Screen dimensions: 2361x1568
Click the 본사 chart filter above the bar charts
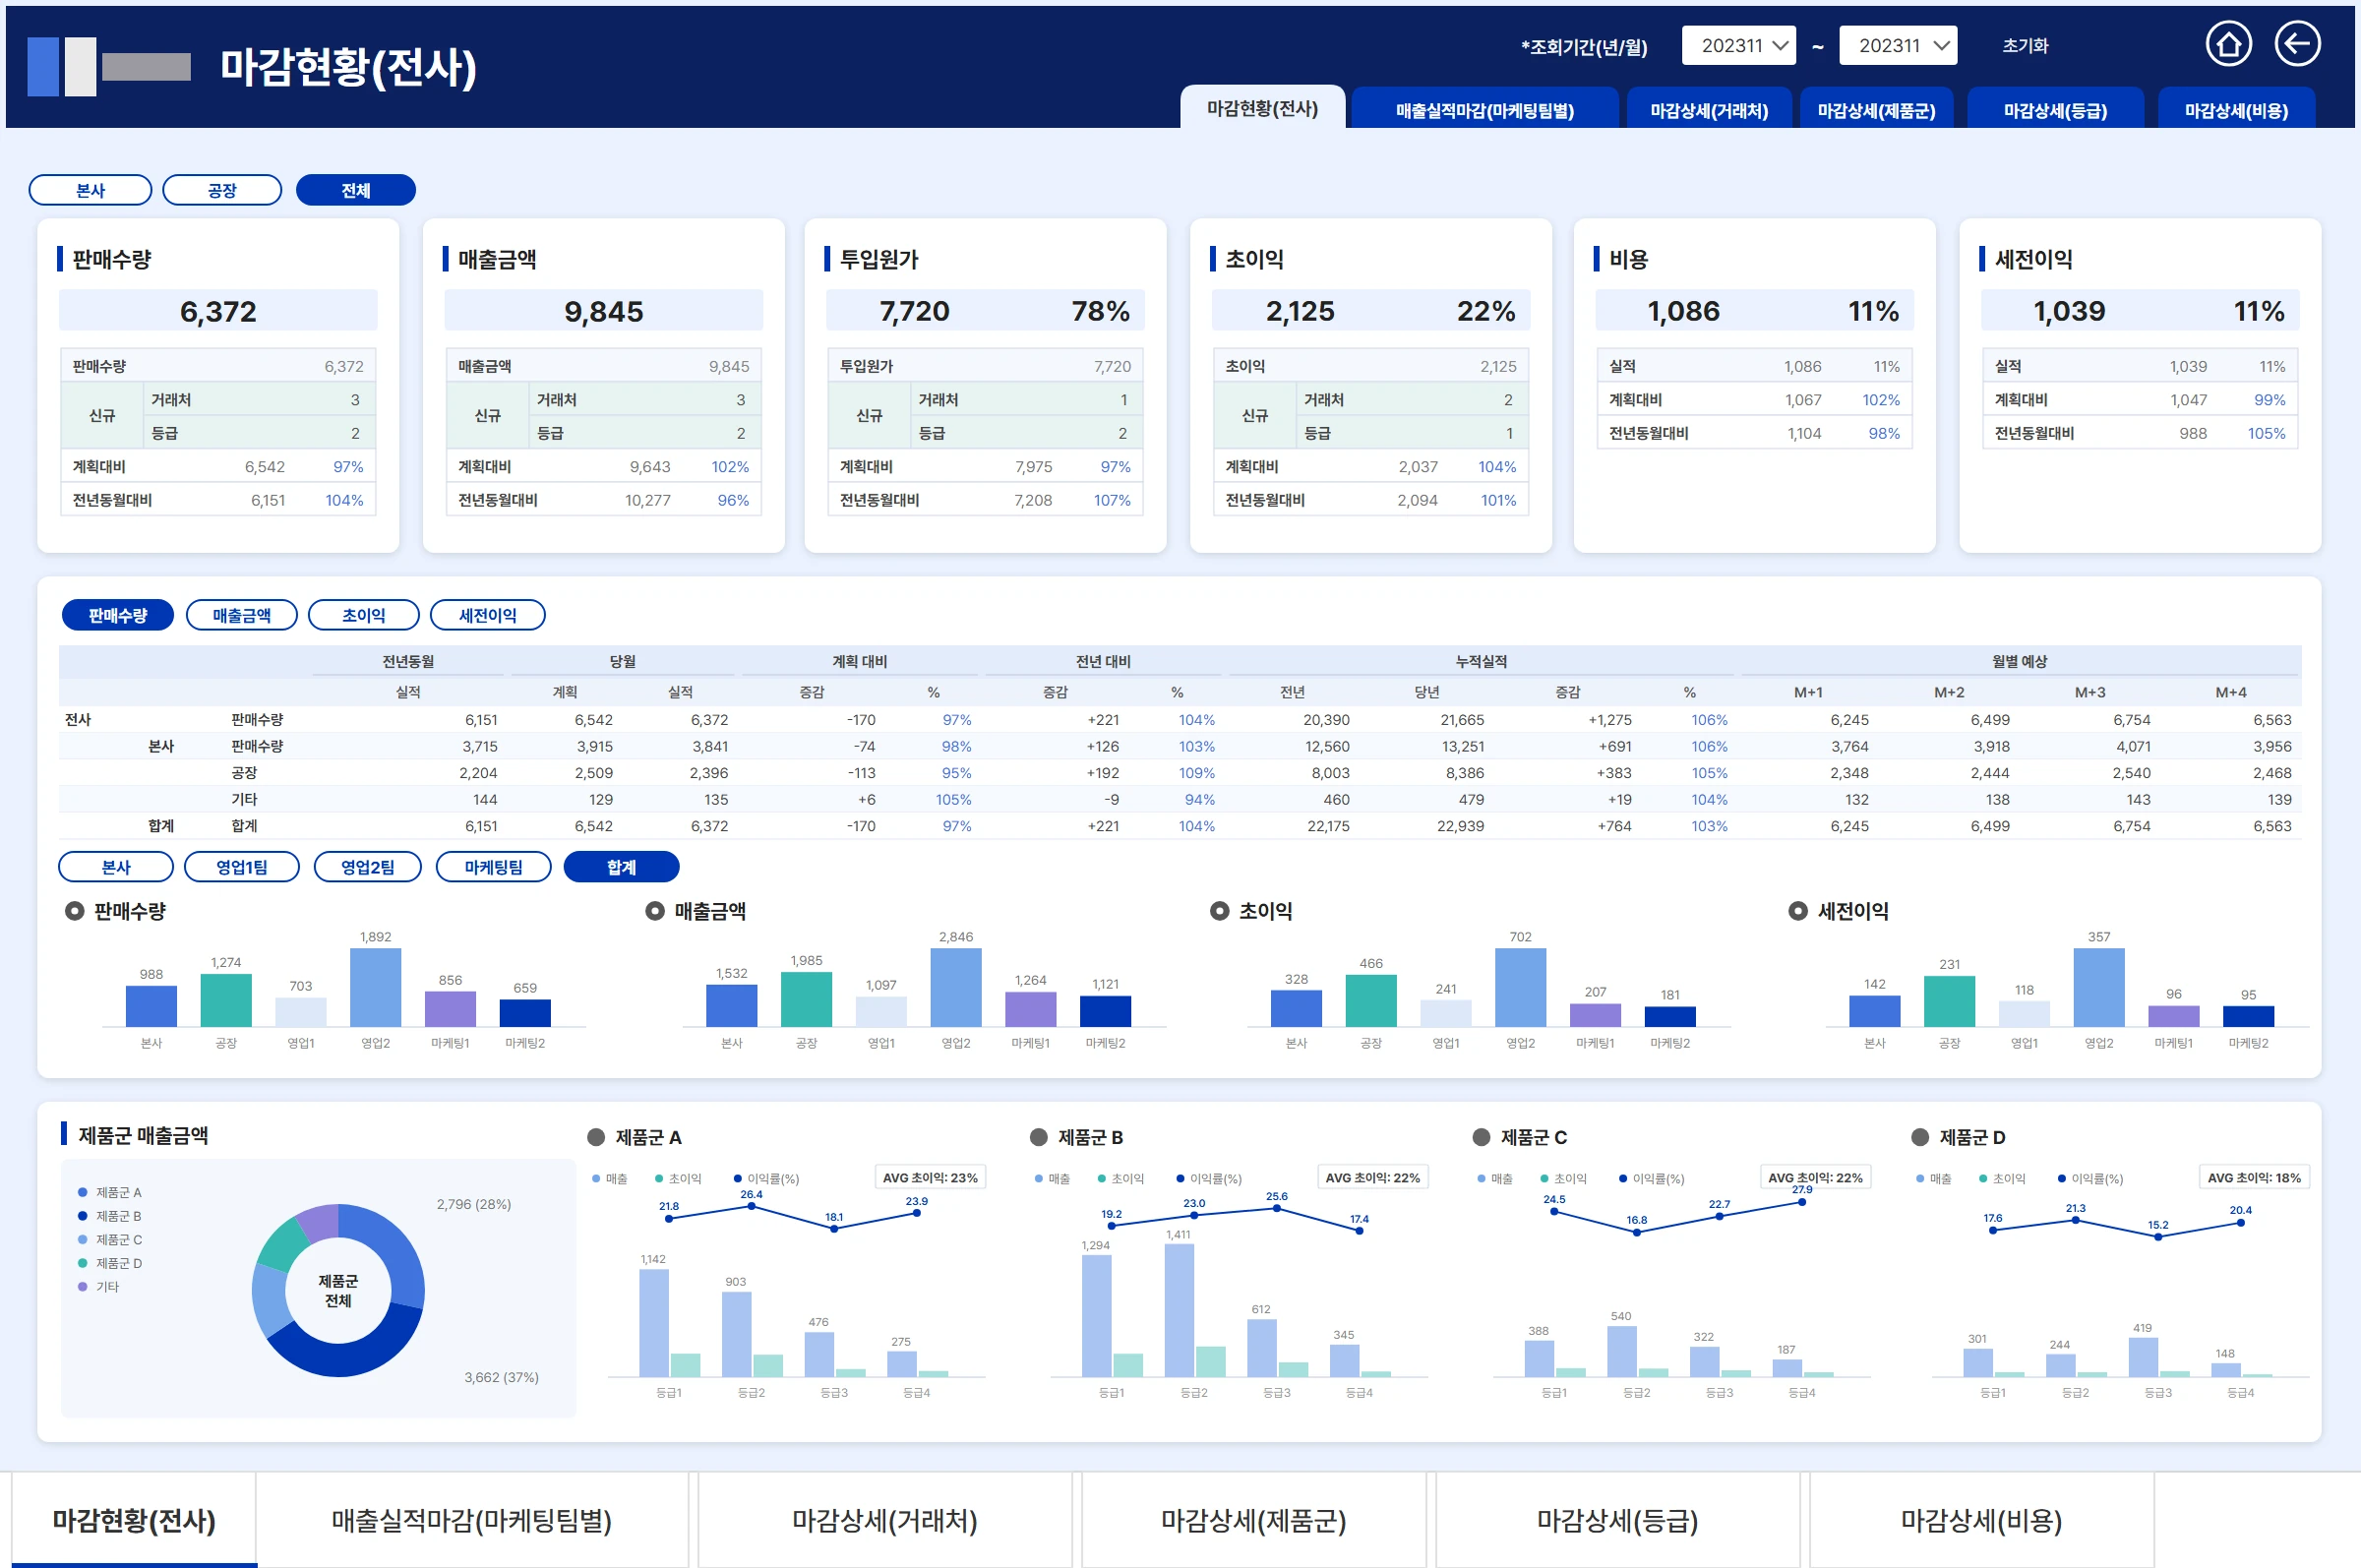(116, 867)
